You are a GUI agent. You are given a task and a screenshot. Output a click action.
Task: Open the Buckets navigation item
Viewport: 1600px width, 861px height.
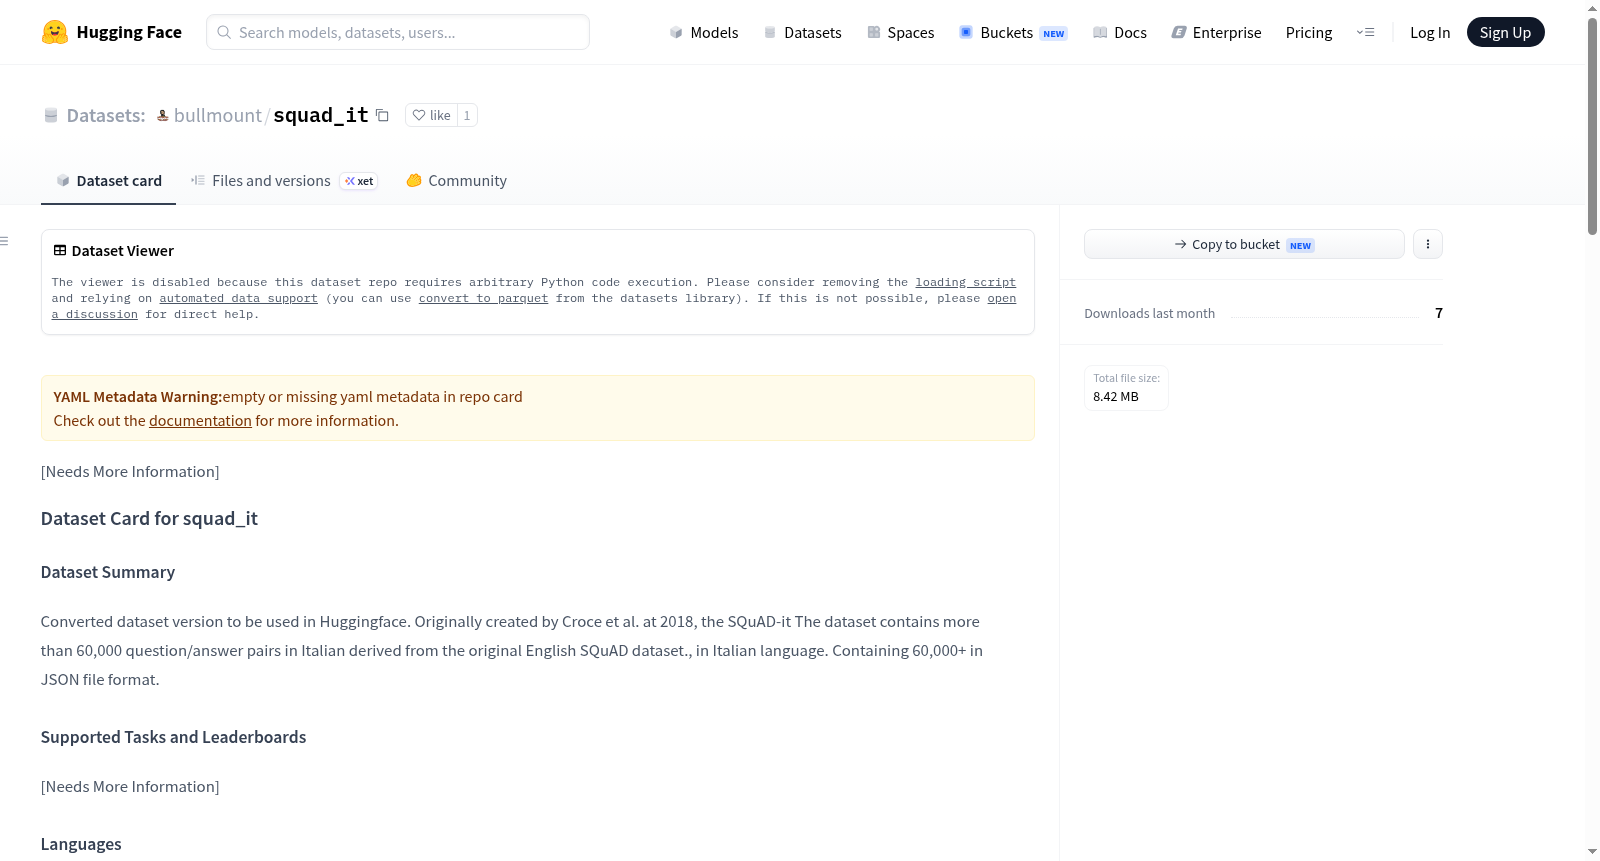pos(1013,32)
